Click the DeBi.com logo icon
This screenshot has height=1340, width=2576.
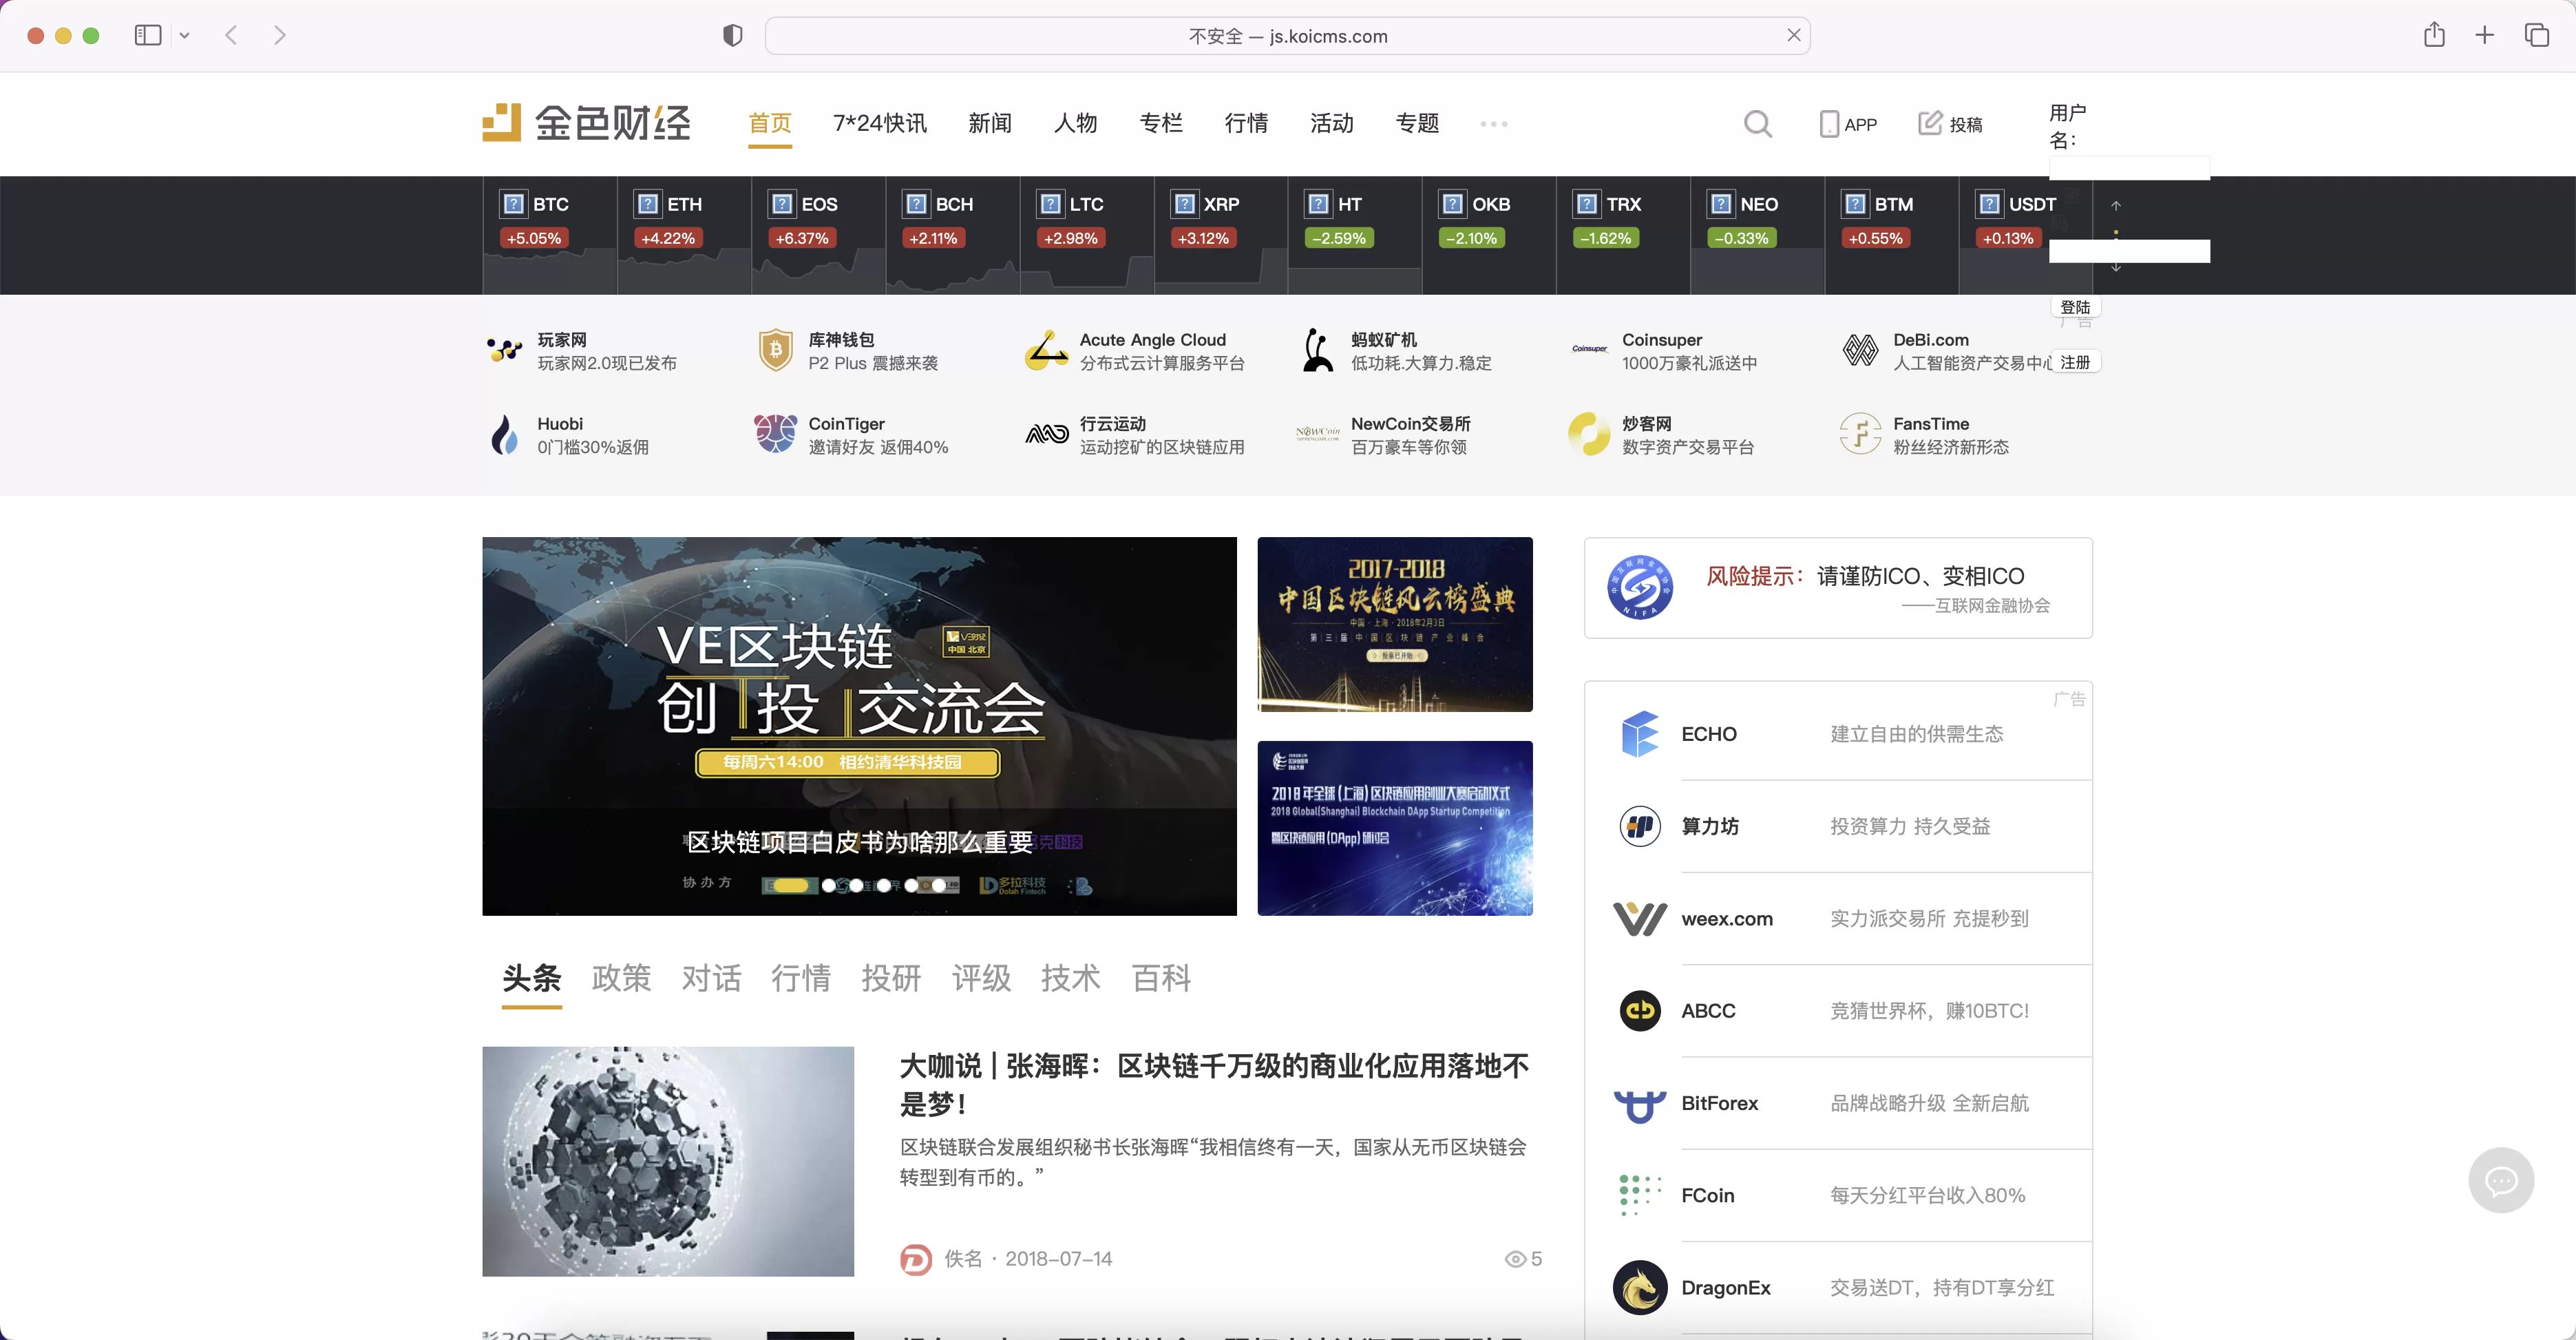click(x=1860, y=350)
